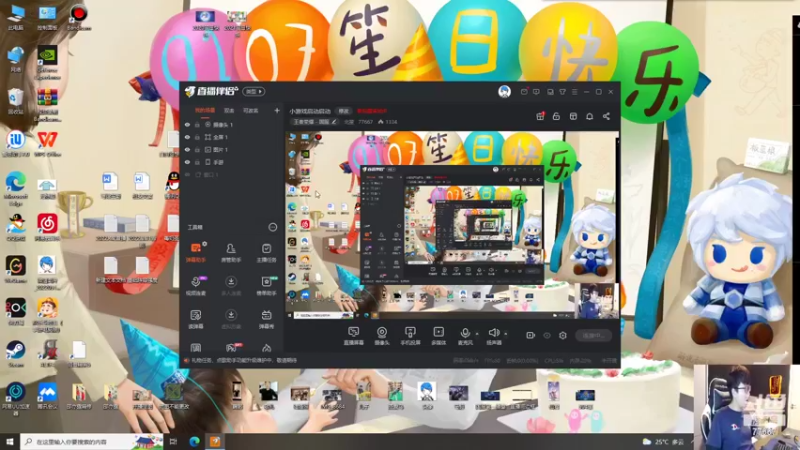Open the GeForce Experience desktop shortcut
Screen dimensions: 800x450
coord(47,63)
